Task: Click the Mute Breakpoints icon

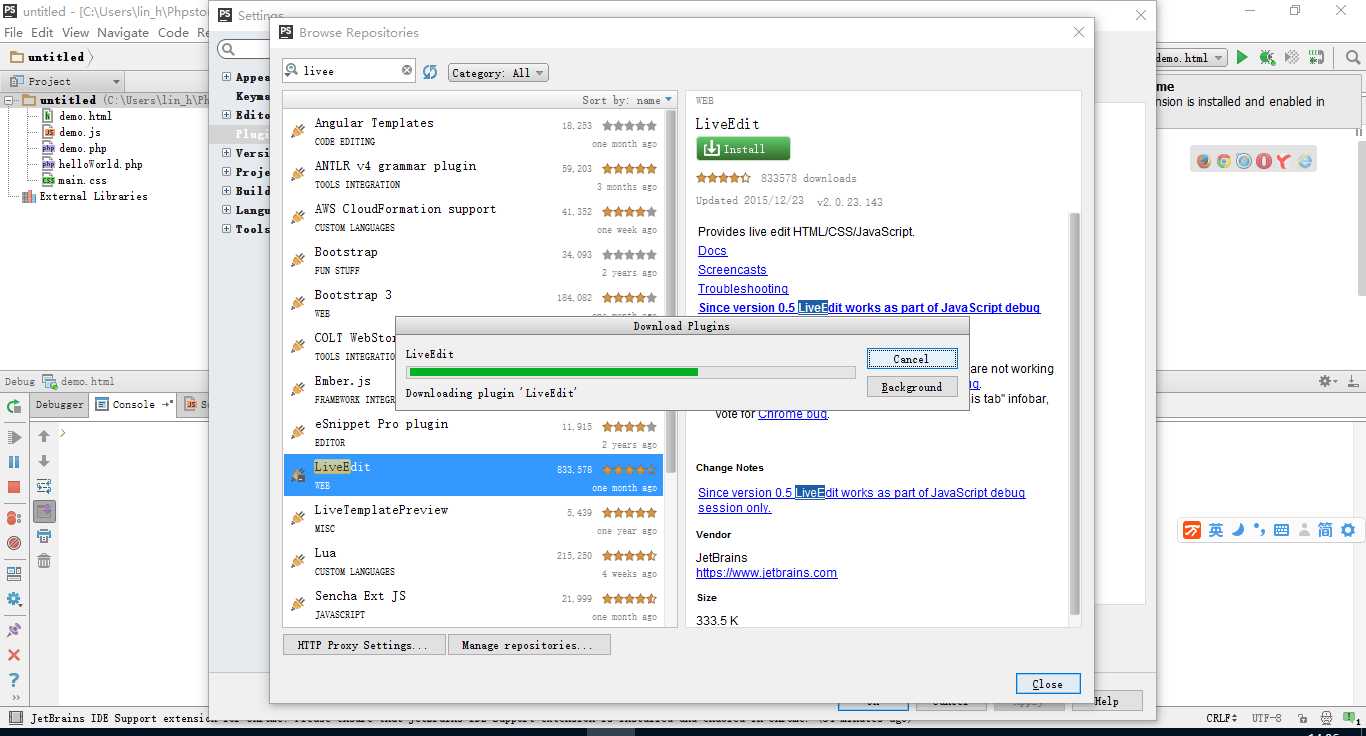Action: click(14, 543)
